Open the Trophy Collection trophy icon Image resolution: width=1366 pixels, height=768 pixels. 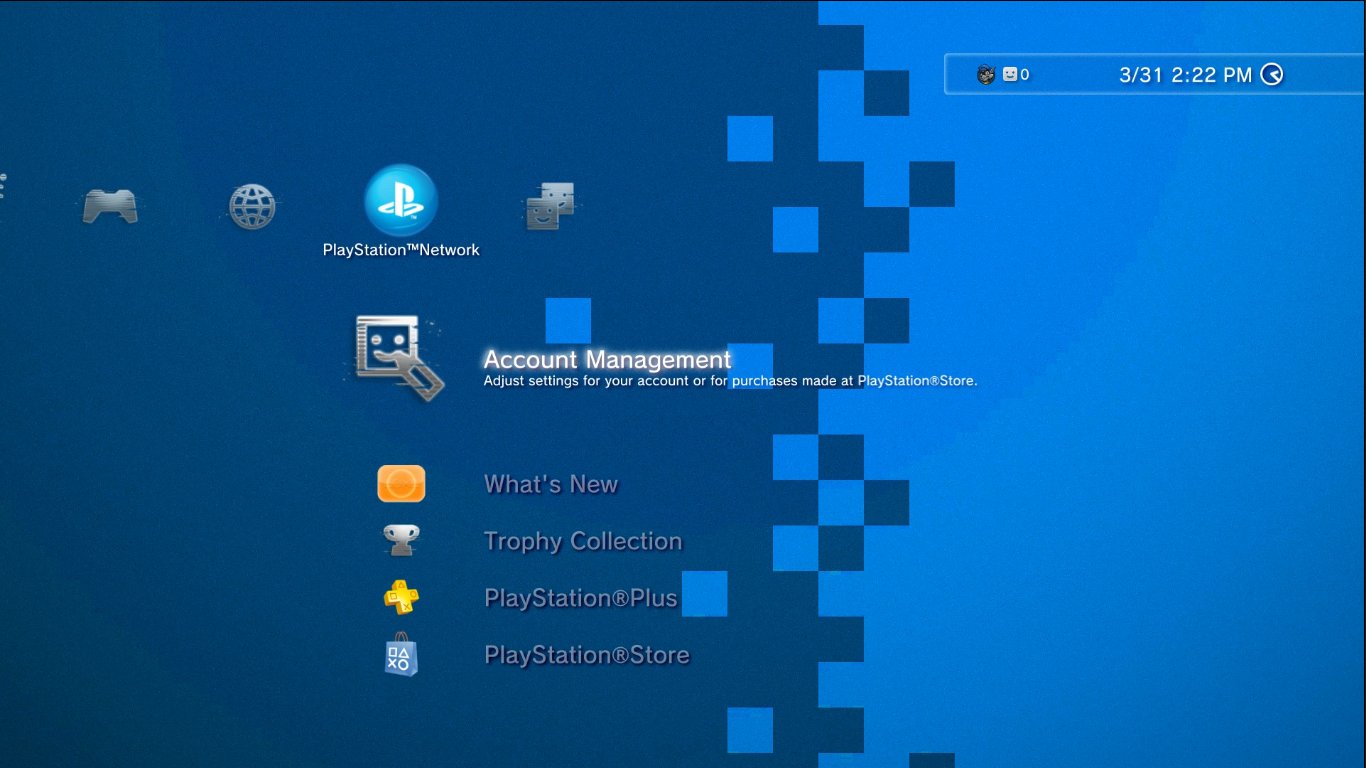point(401,541)
